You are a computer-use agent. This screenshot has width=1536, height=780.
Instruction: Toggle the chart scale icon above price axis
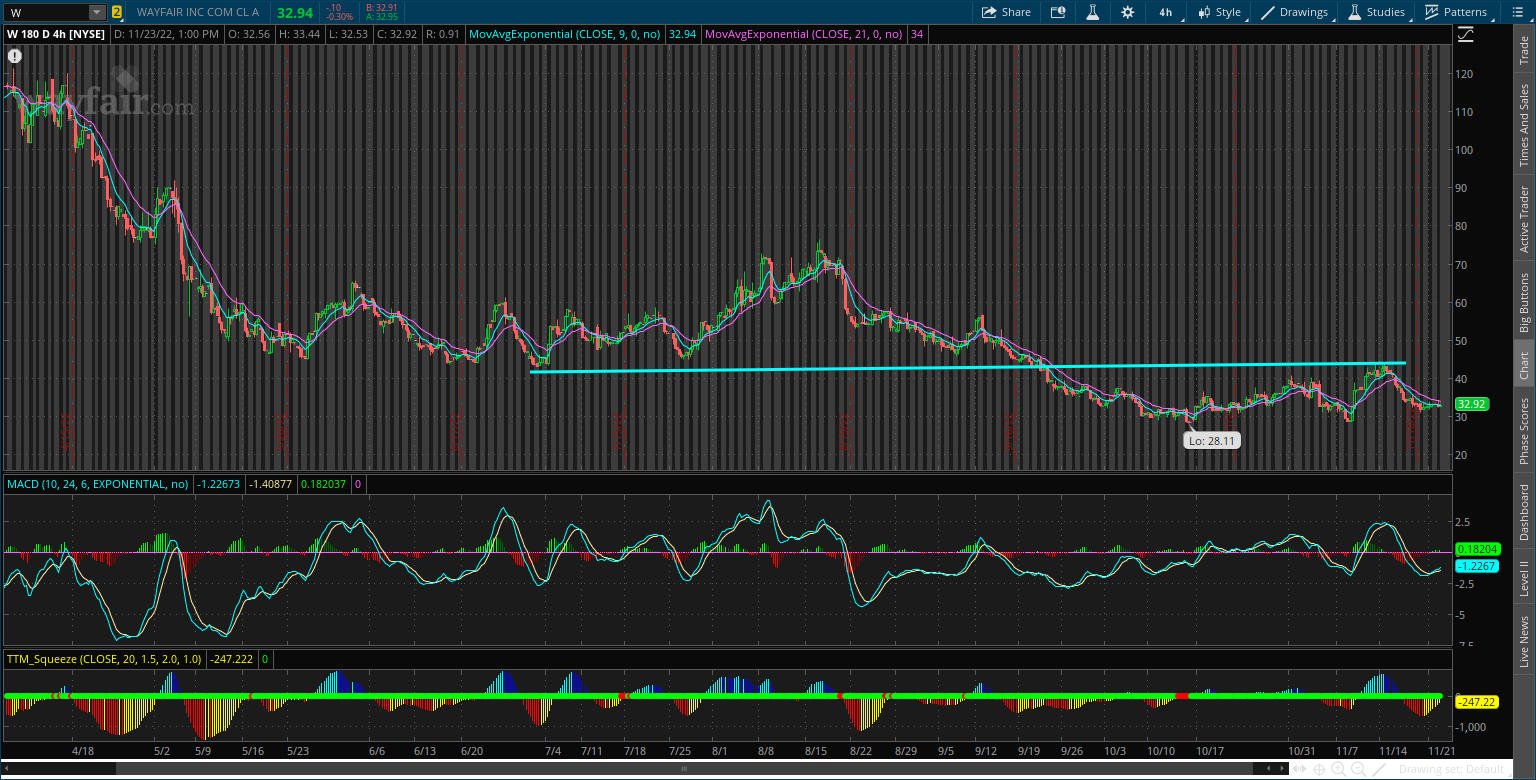[1465, 34]
